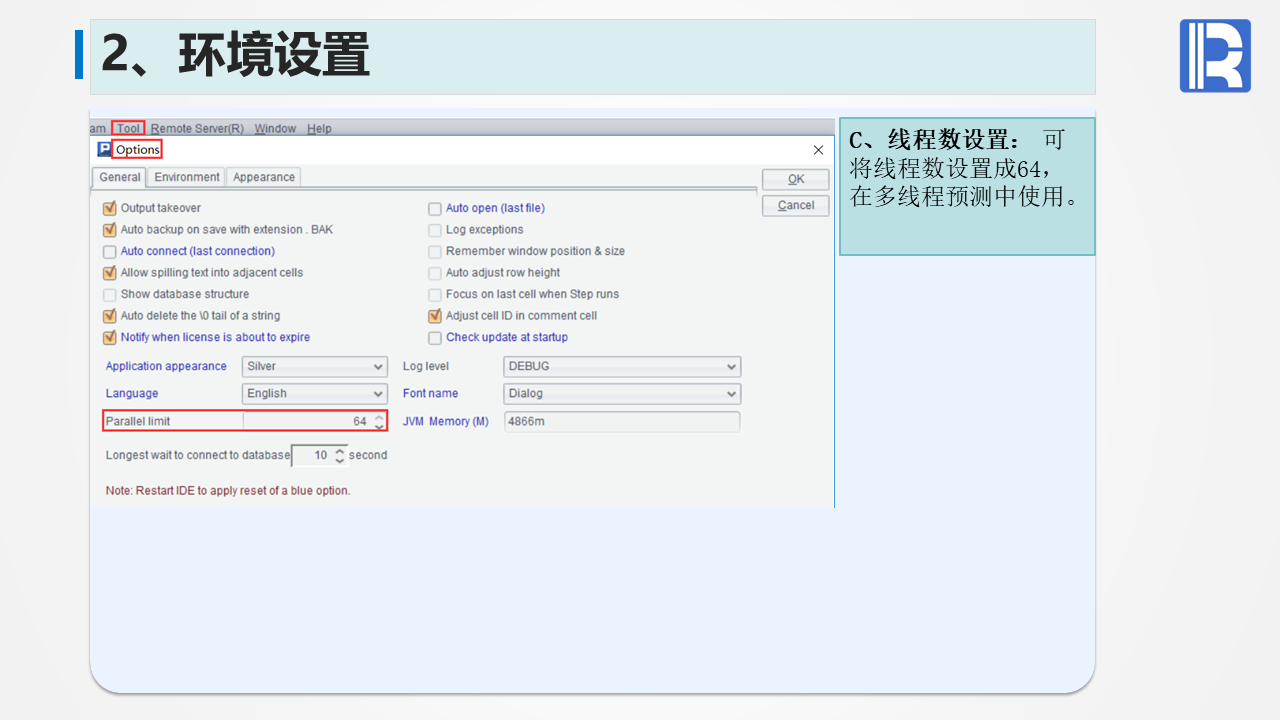Click the Parallel limit label

138,421
